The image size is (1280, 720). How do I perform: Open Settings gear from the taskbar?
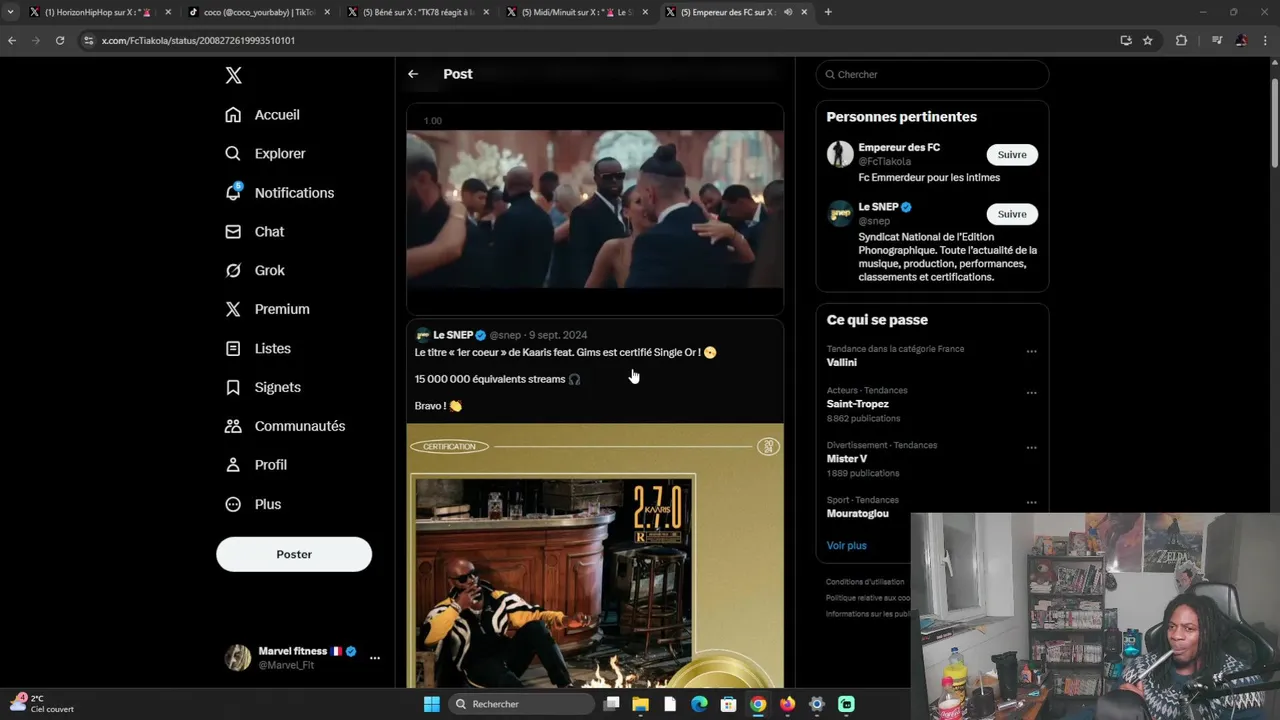(x=816, y=704)
